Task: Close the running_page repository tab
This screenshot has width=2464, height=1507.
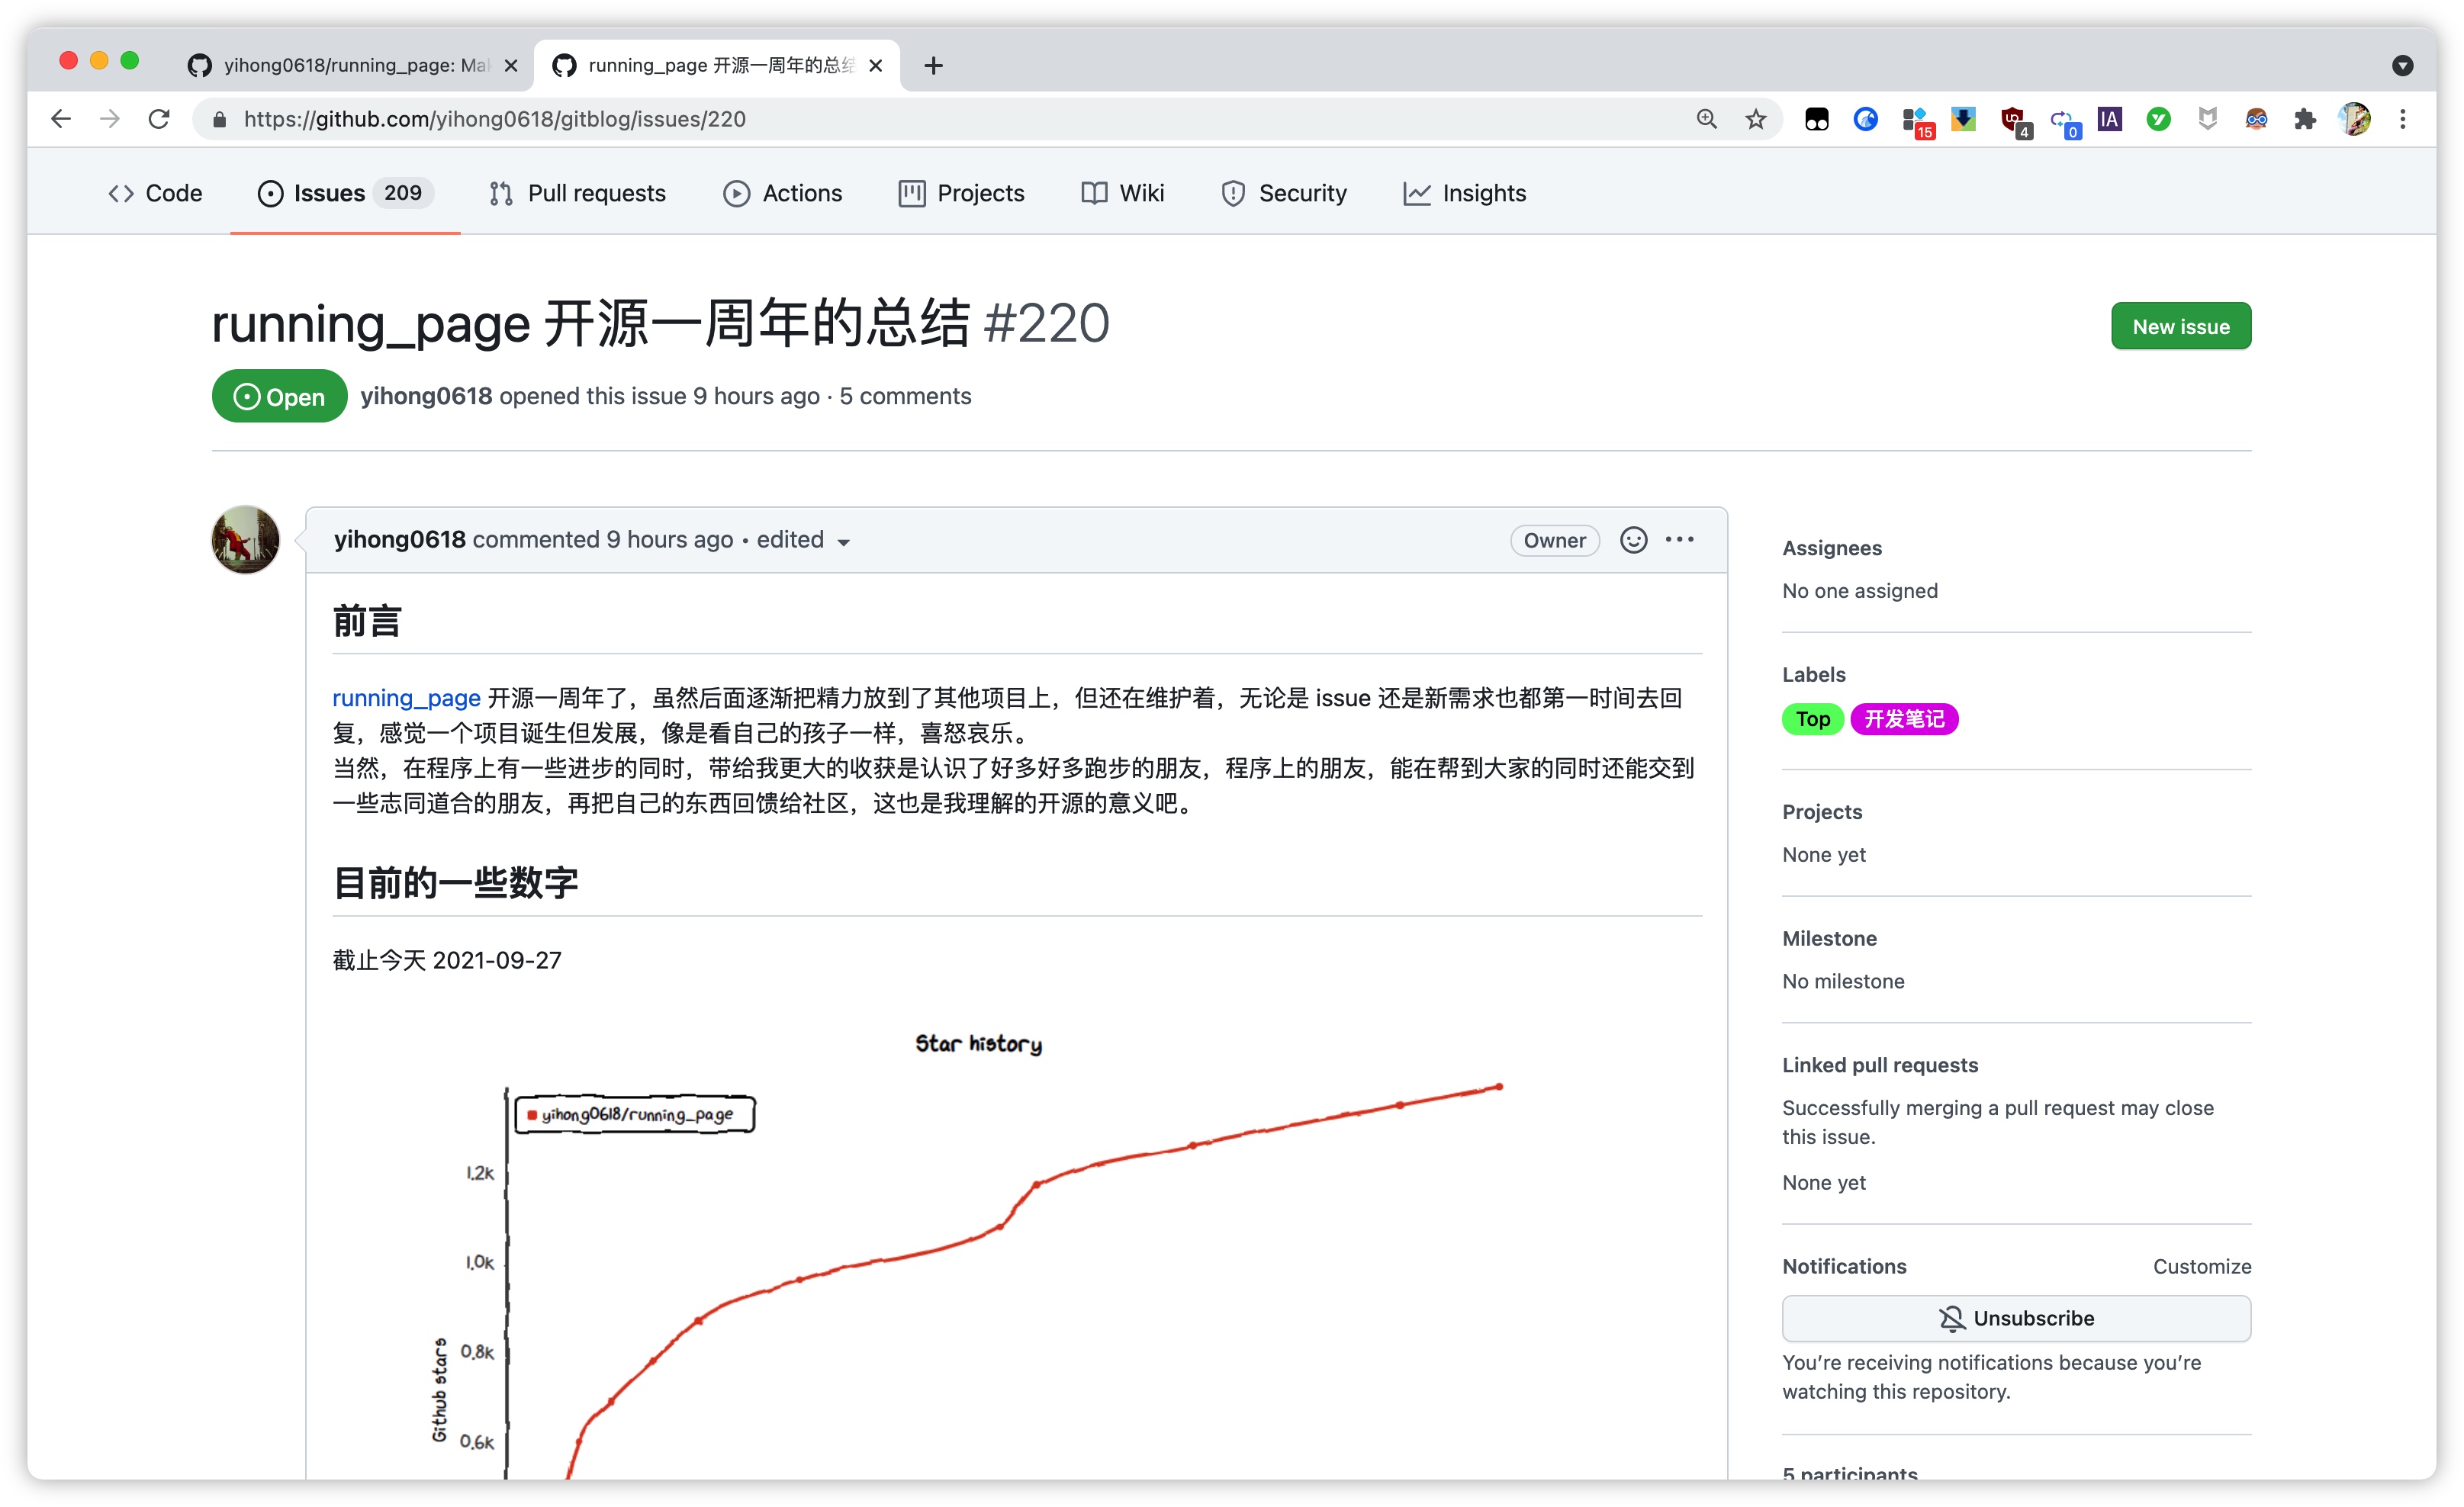Action: click(511, 66)
